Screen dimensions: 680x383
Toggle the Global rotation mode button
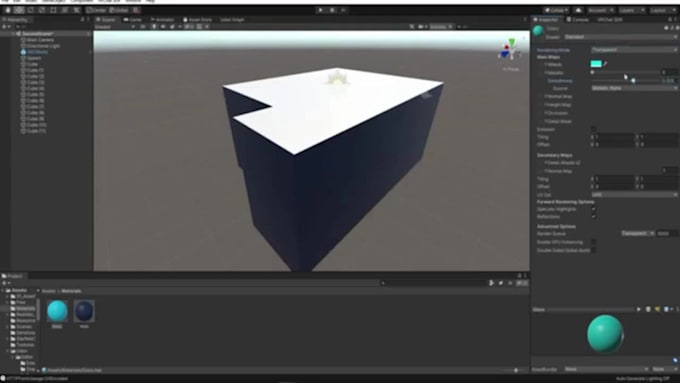(x=119, y=10)
